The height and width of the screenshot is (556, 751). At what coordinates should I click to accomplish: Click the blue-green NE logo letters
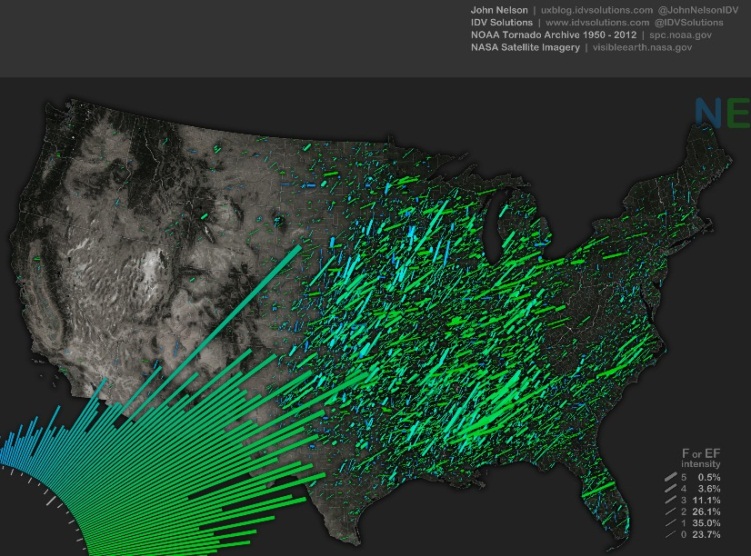[x=722, y=113]
